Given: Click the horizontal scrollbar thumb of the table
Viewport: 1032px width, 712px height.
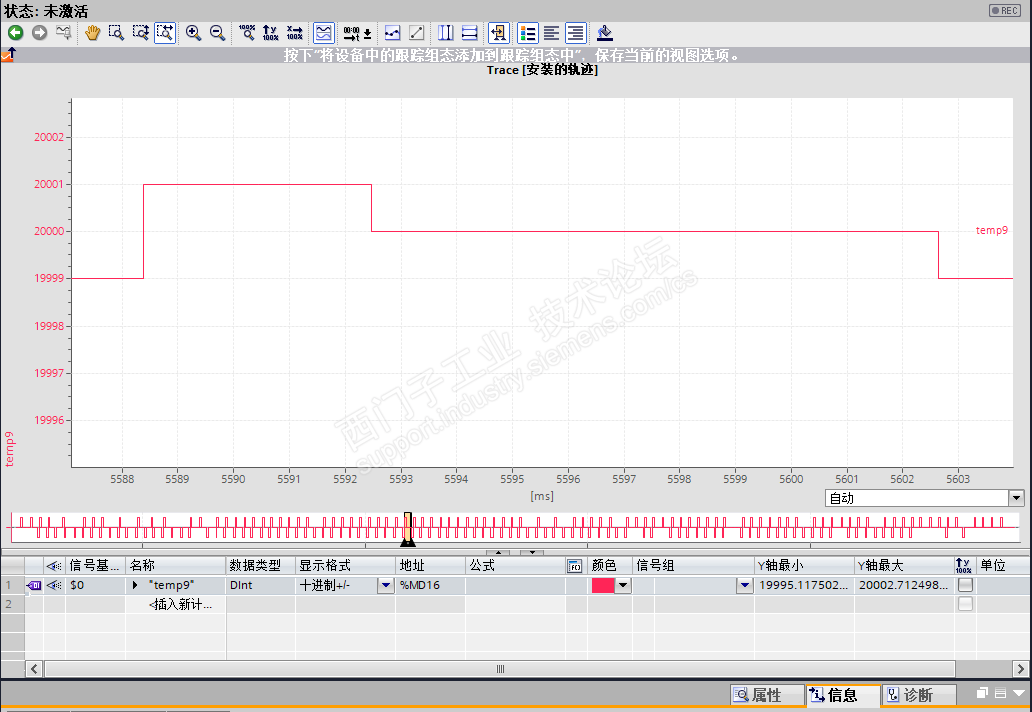Looking at the screenshot, I should (x=500, y=669).
